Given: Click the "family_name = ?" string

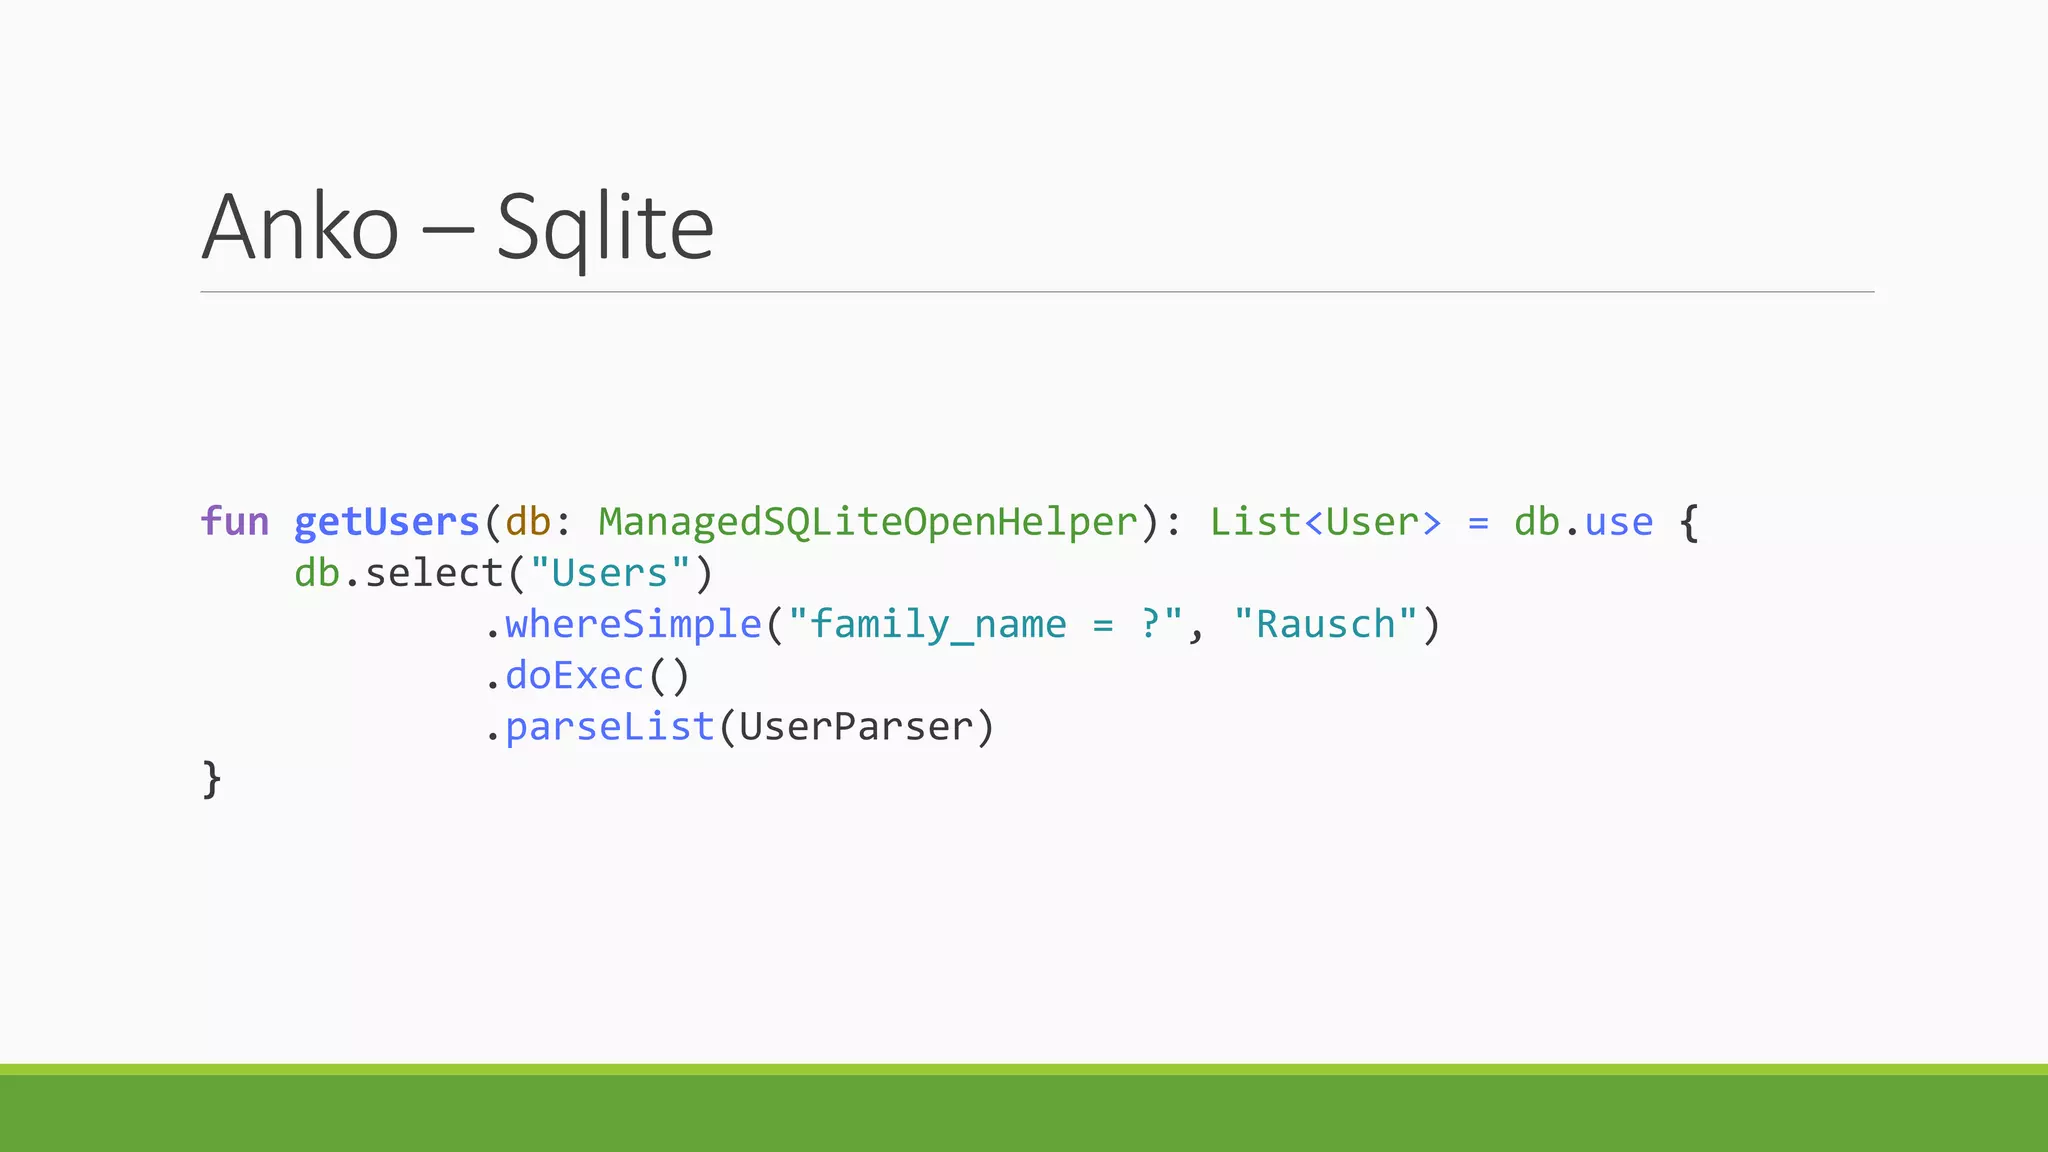Looking at the screenshot, I should point(986,625).
